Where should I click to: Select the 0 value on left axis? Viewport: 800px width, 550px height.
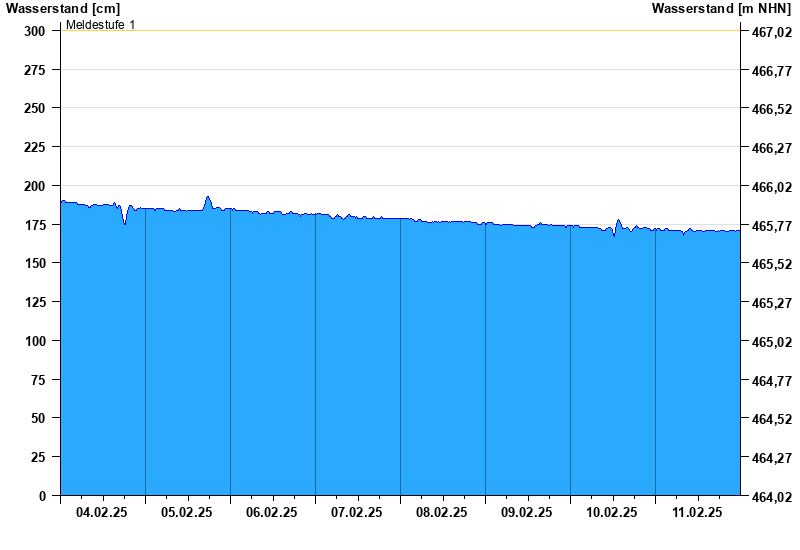click(x=42, y=496)
